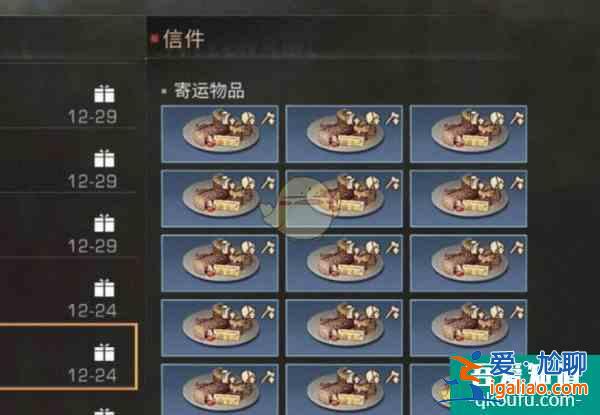Click gift icon in highlighted 12-24 mail
The width and height of the screenshot is (600, 415).
(104, 353)
